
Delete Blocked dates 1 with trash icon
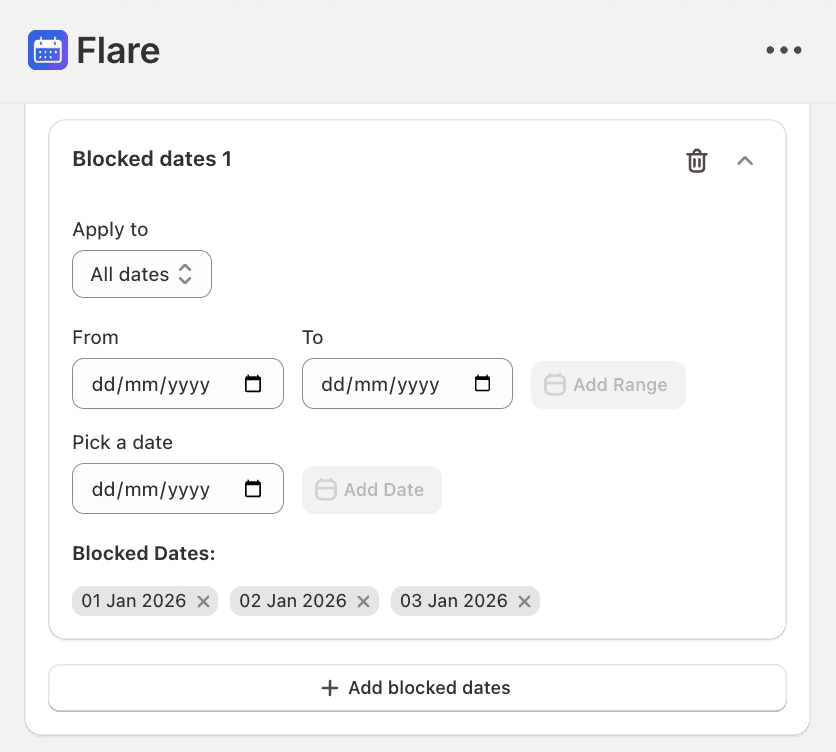[x=697, y=160]
